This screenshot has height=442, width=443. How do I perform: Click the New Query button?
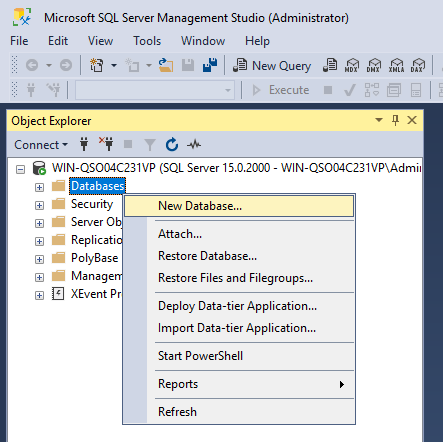coord(272,66)
